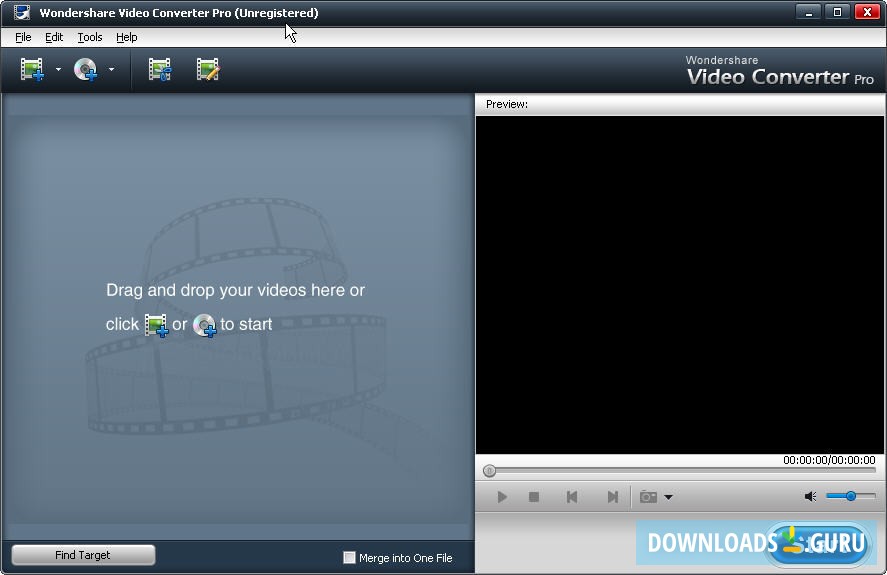Click the preview seek bar handle
887x575 pixels.
(489, 470)
